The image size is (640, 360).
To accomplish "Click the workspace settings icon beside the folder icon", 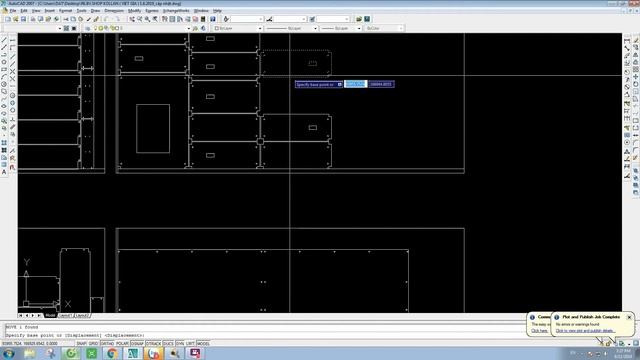I will pos(367,19).
